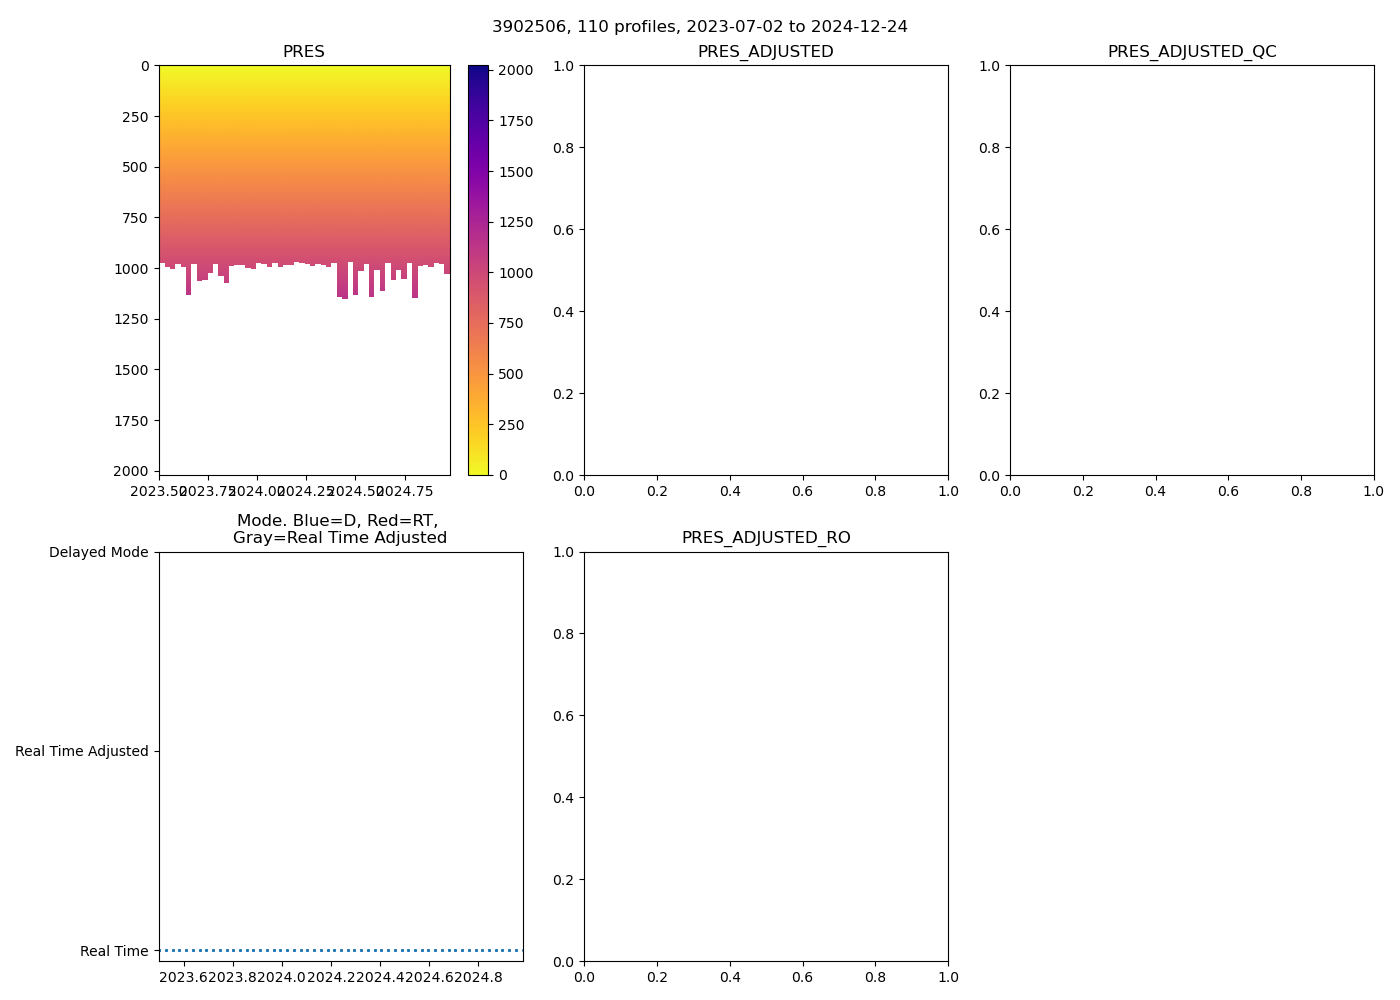Select the PRES_ADJUSTED_QC plot title
1400x1000 pixels.
1191,52
